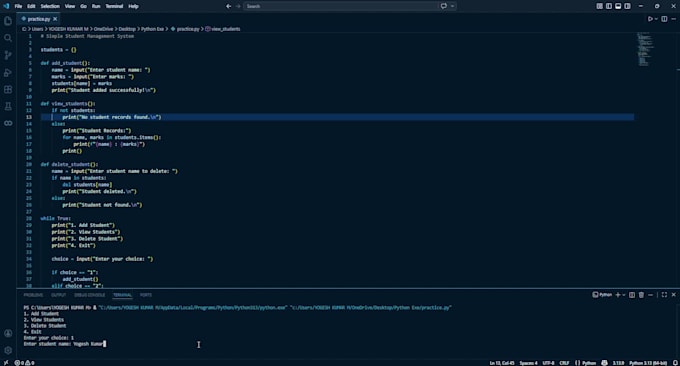680x366 pixels.
Task: Open terminal launch profile dropdown arrow
Action: (x=624, y=295)
